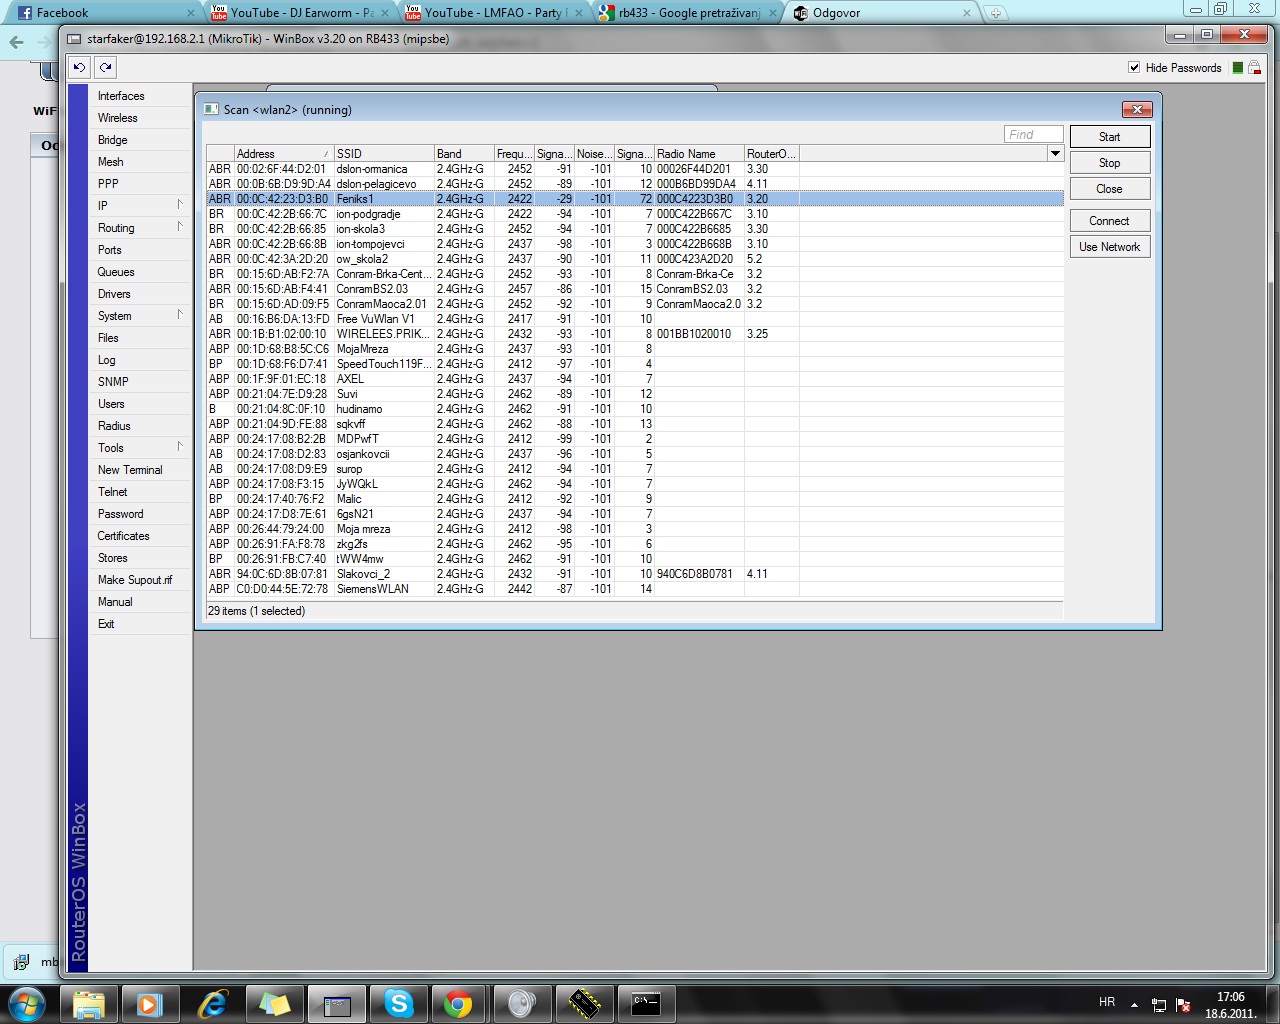Open a new browser tab

tap(996, 13)
